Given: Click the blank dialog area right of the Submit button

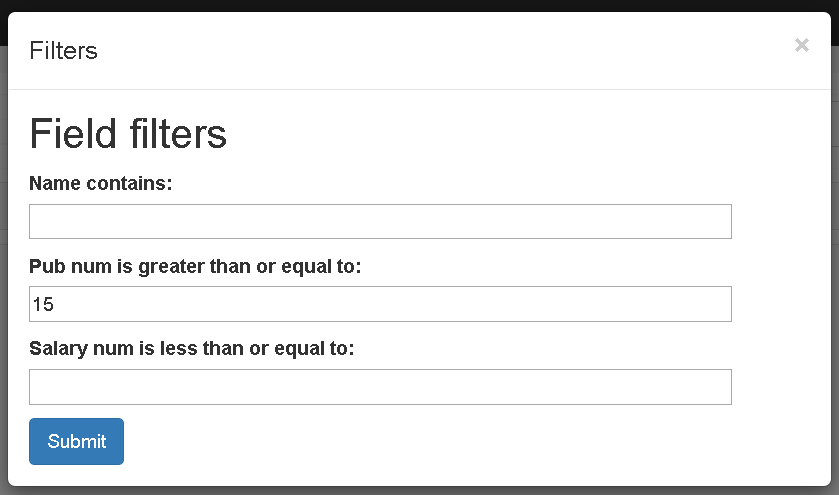Looking at the screenshot, I should [x=450, y=442].
